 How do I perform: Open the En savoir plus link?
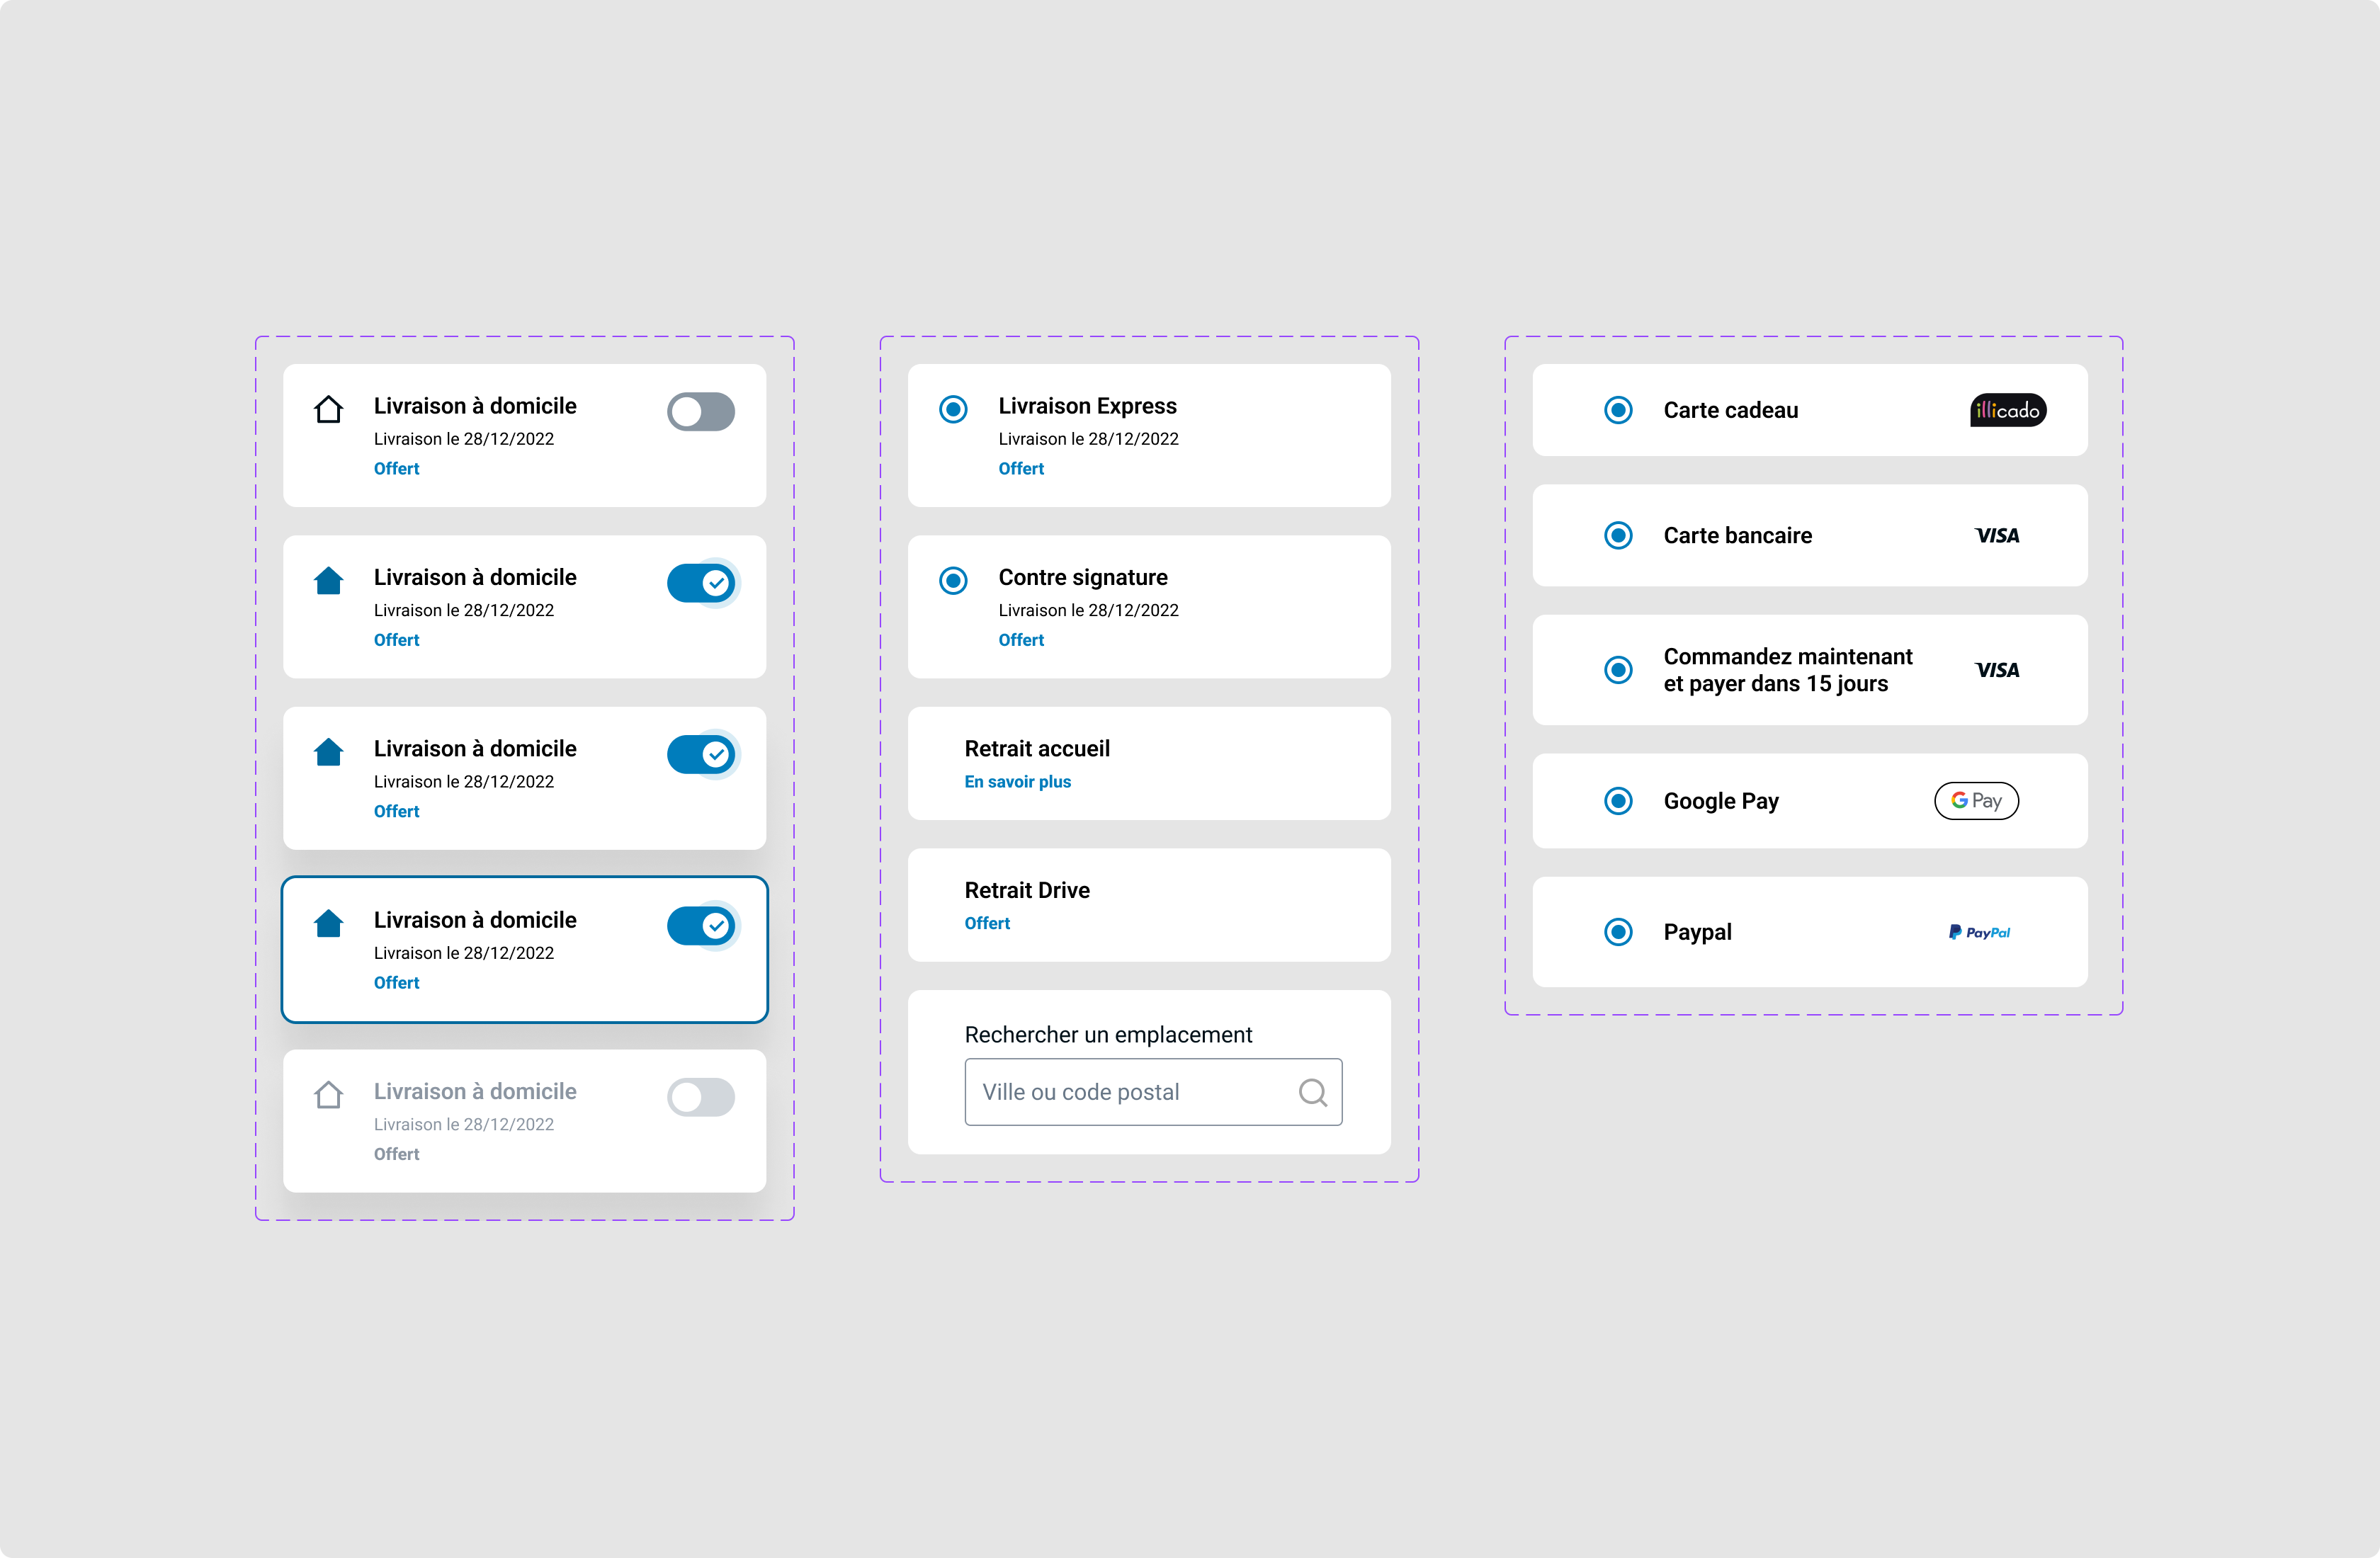(1017, 782)
